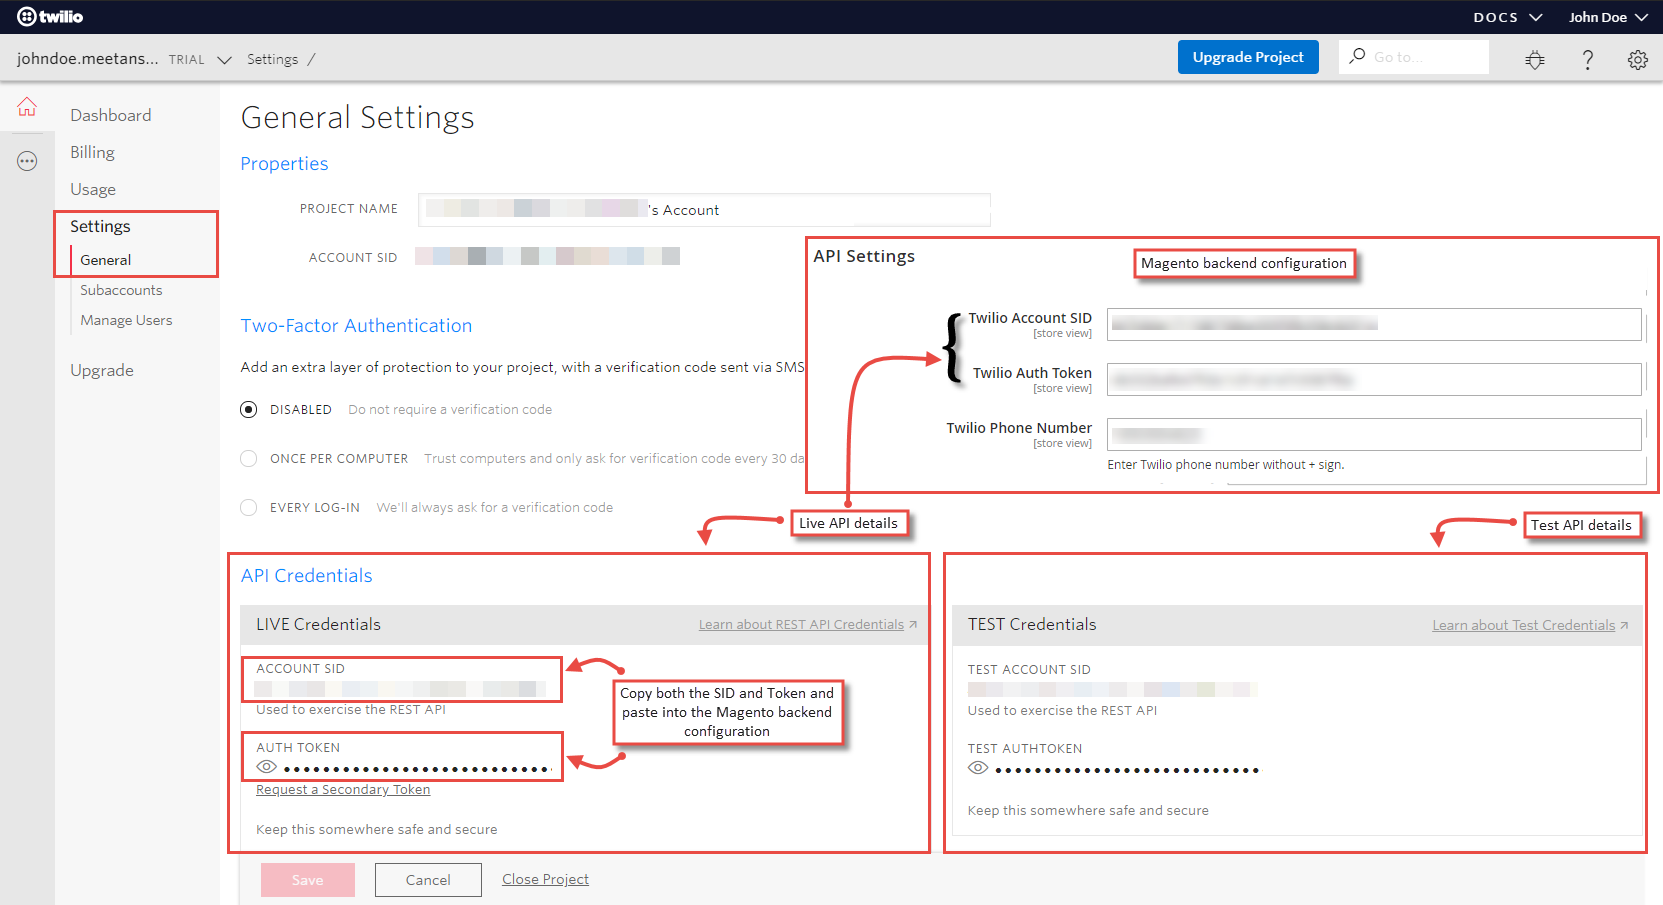Open the settings gear icon
This screenshot has width=1663, height=905.
pos(1638,59)
